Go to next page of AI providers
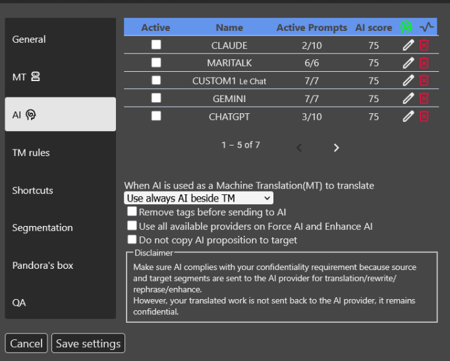The height and width of the screenshot is (361, 450). [x=336, y=148]
